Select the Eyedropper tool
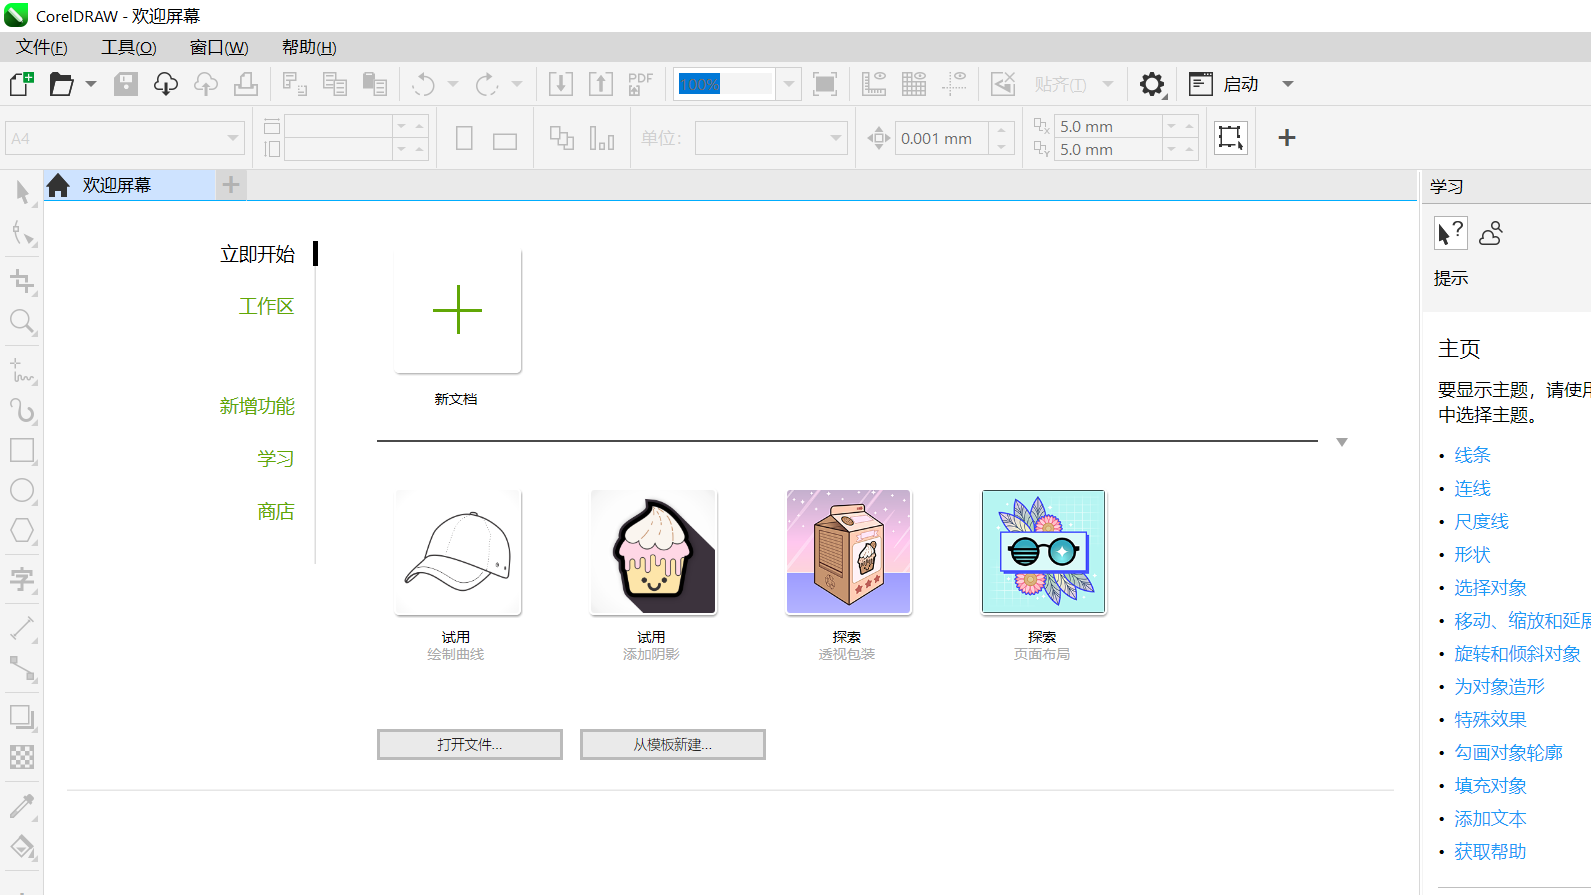Viewport: 1591px width, 895px height. pyautogui.click(x=22, y=806)
